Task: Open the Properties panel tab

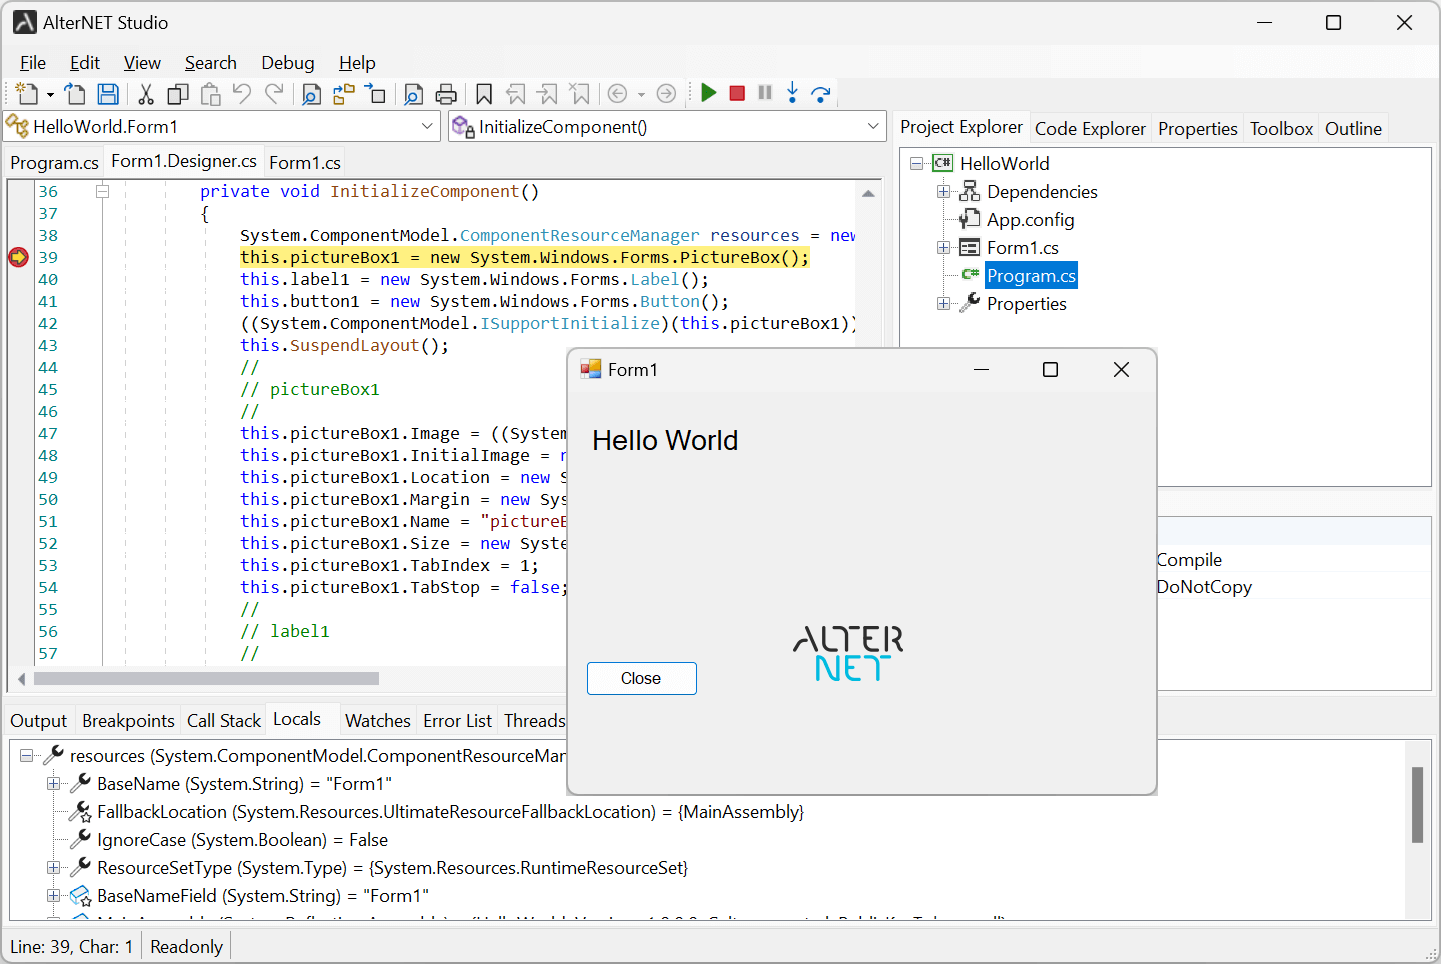Action: [1197, 128]
